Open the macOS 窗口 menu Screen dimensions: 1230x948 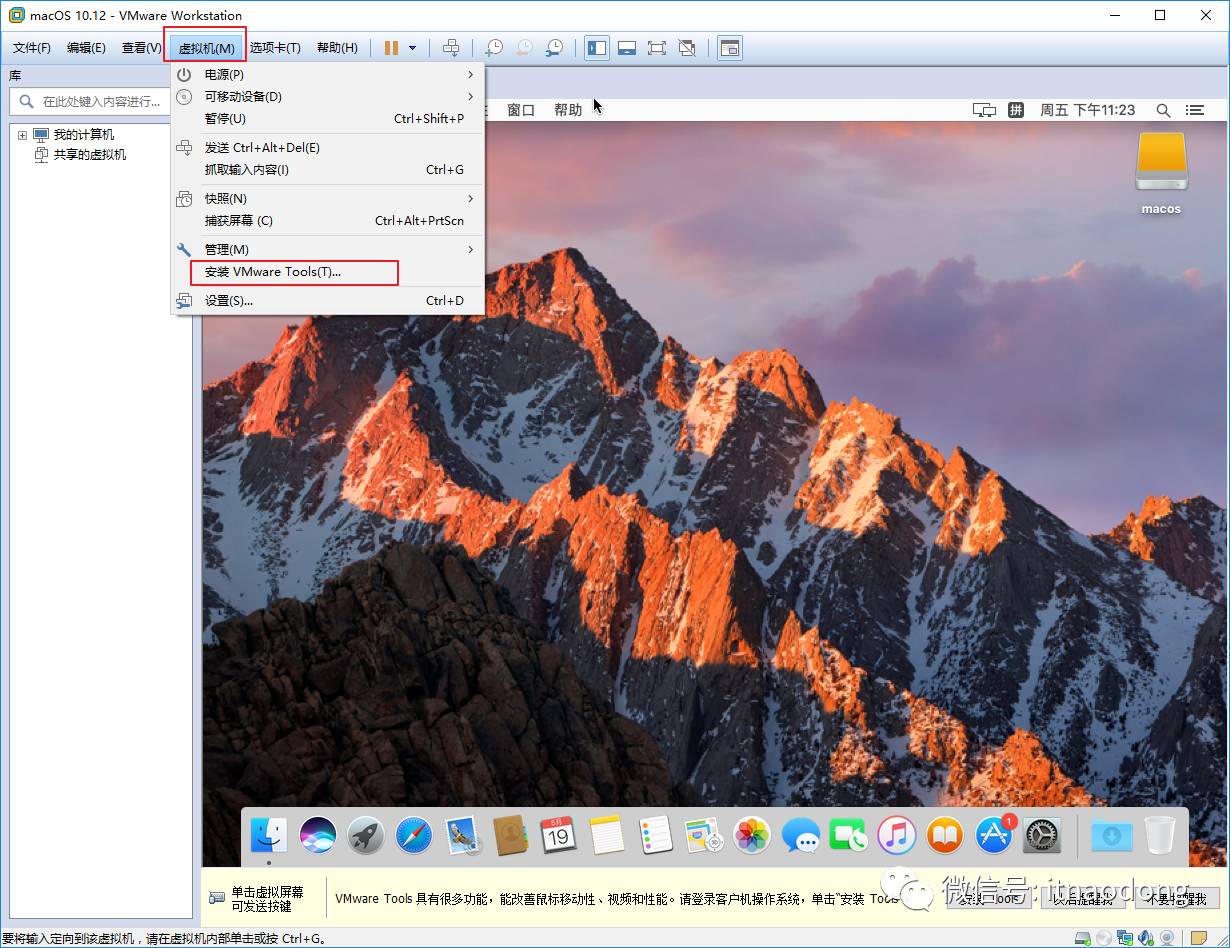tap(521, 110)
